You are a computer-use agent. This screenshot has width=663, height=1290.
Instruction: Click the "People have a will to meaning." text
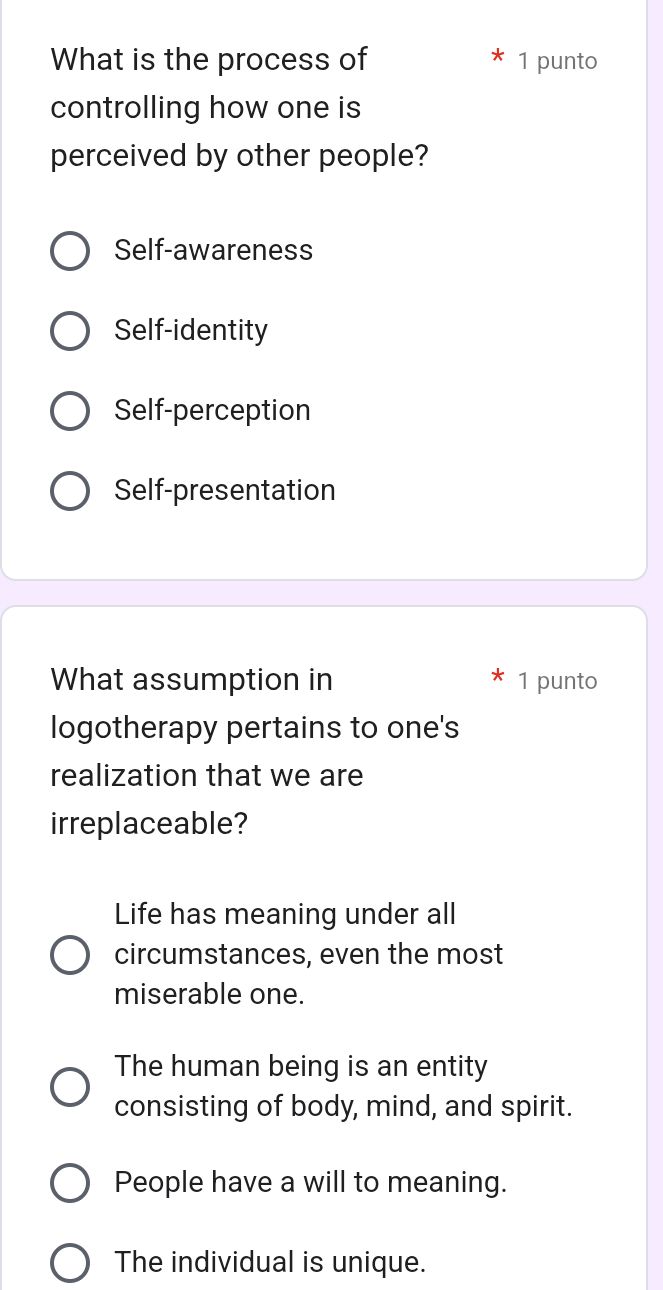311,1182
